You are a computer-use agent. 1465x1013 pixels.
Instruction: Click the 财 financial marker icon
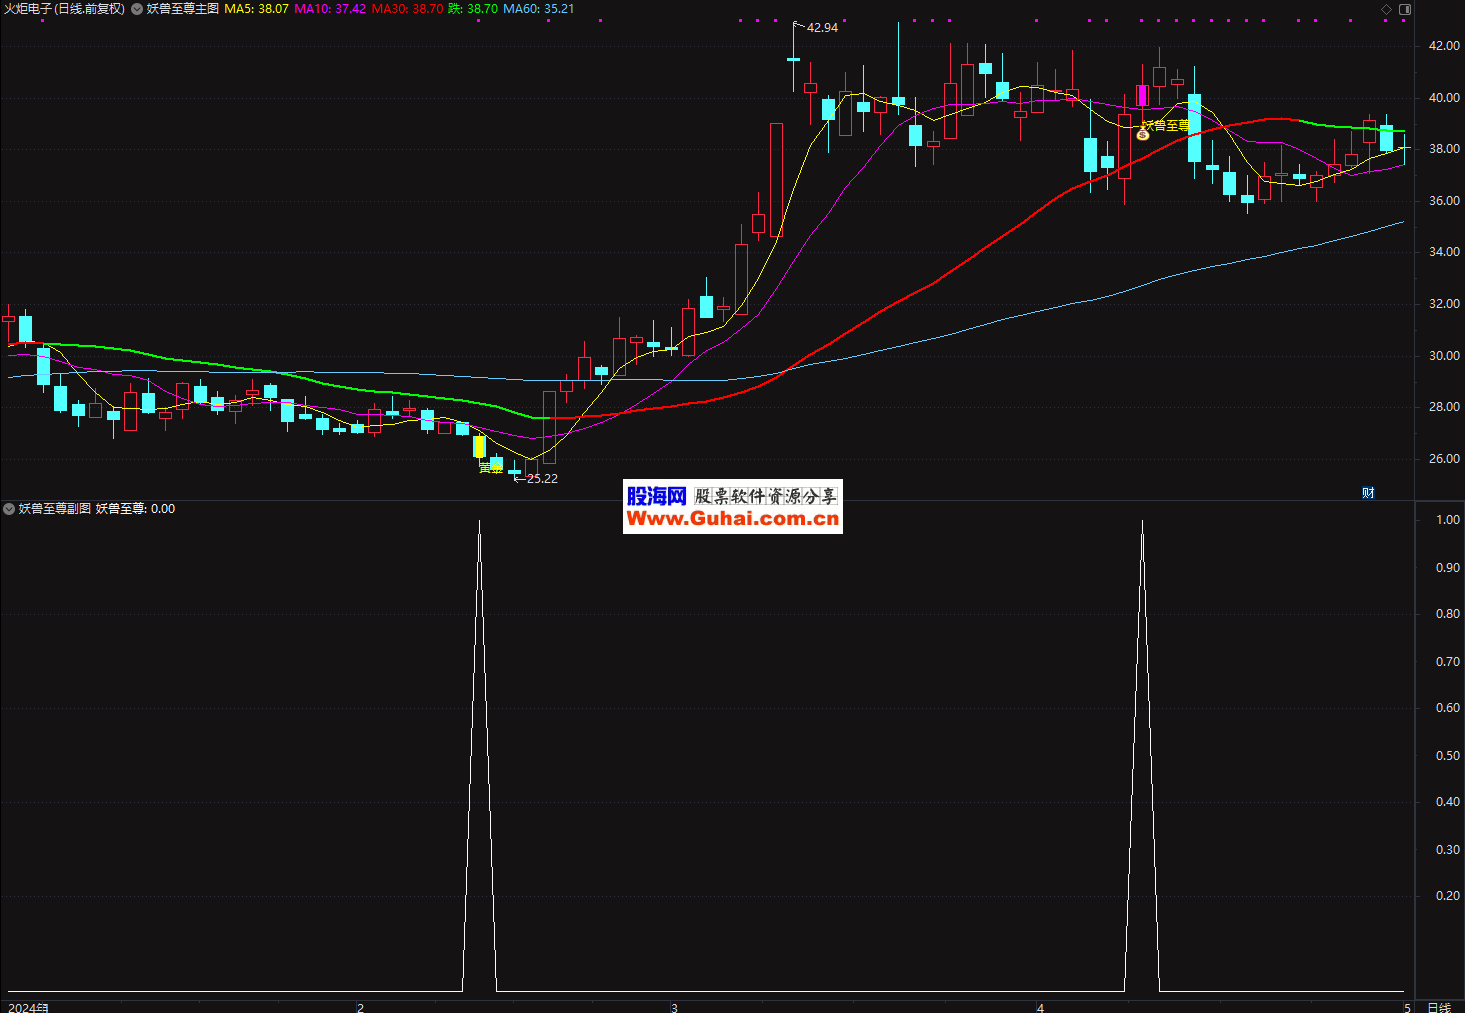coord(1368,492)
